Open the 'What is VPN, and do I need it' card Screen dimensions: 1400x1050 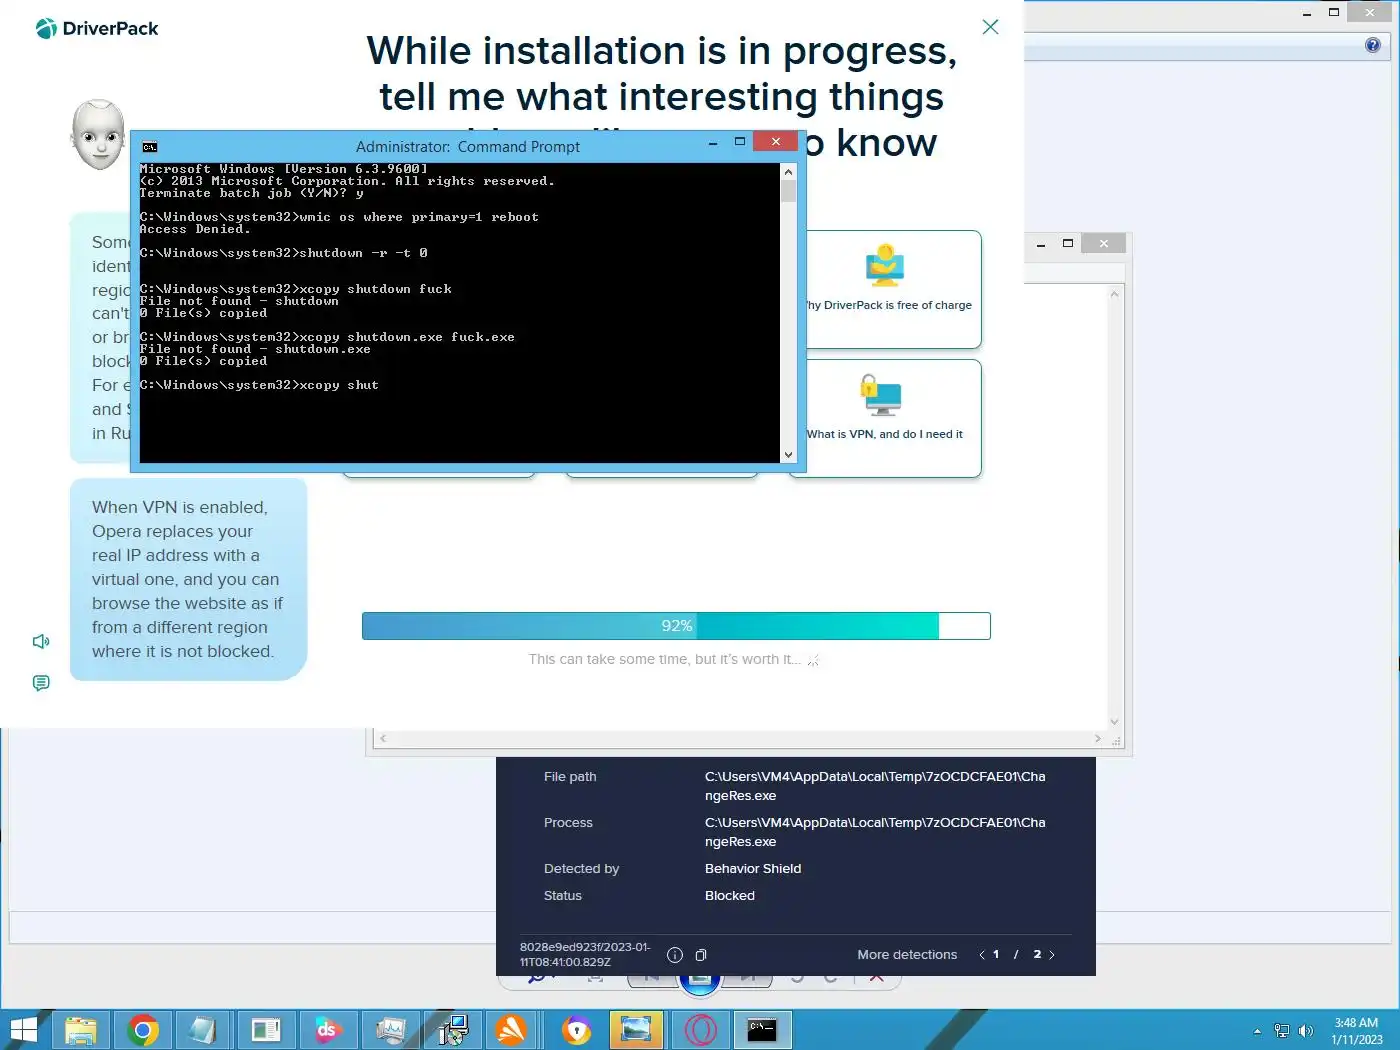coord(894,419)
